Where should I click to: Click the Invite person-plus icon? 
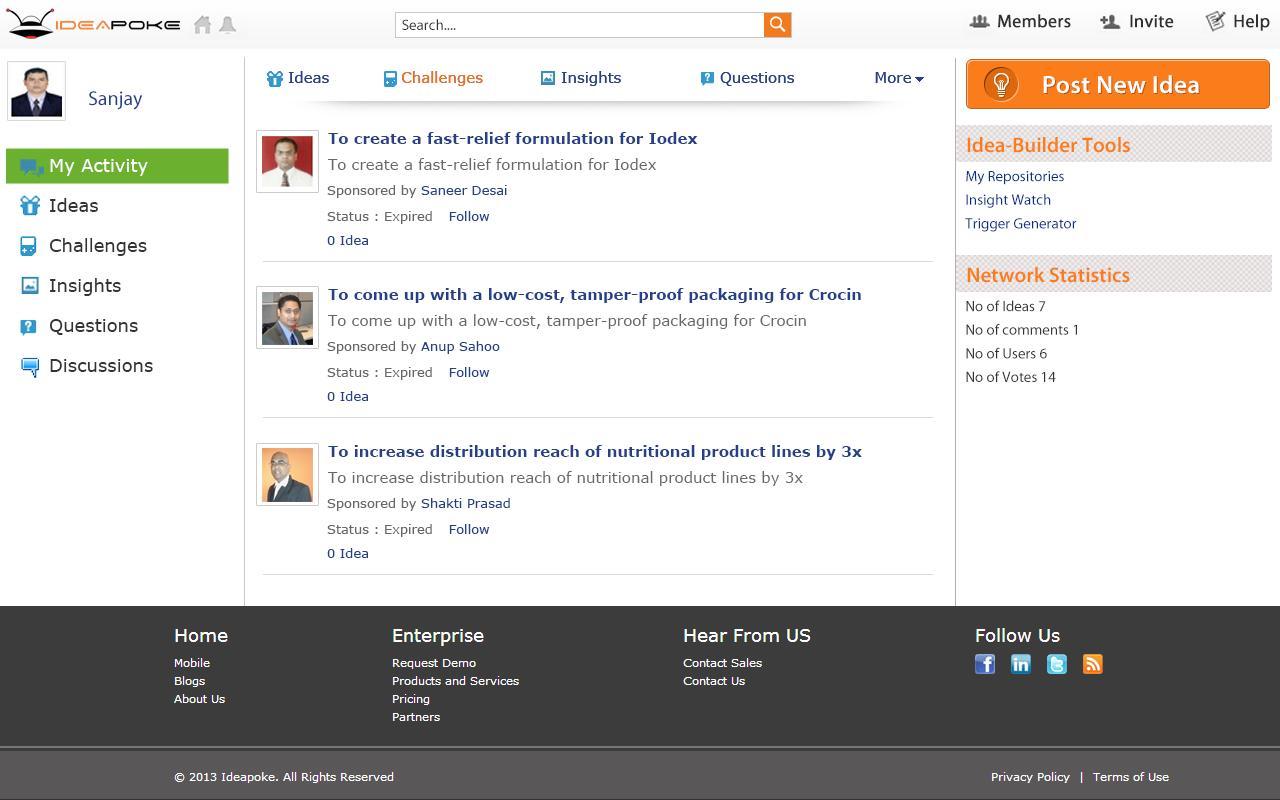tap(1110, 21)
